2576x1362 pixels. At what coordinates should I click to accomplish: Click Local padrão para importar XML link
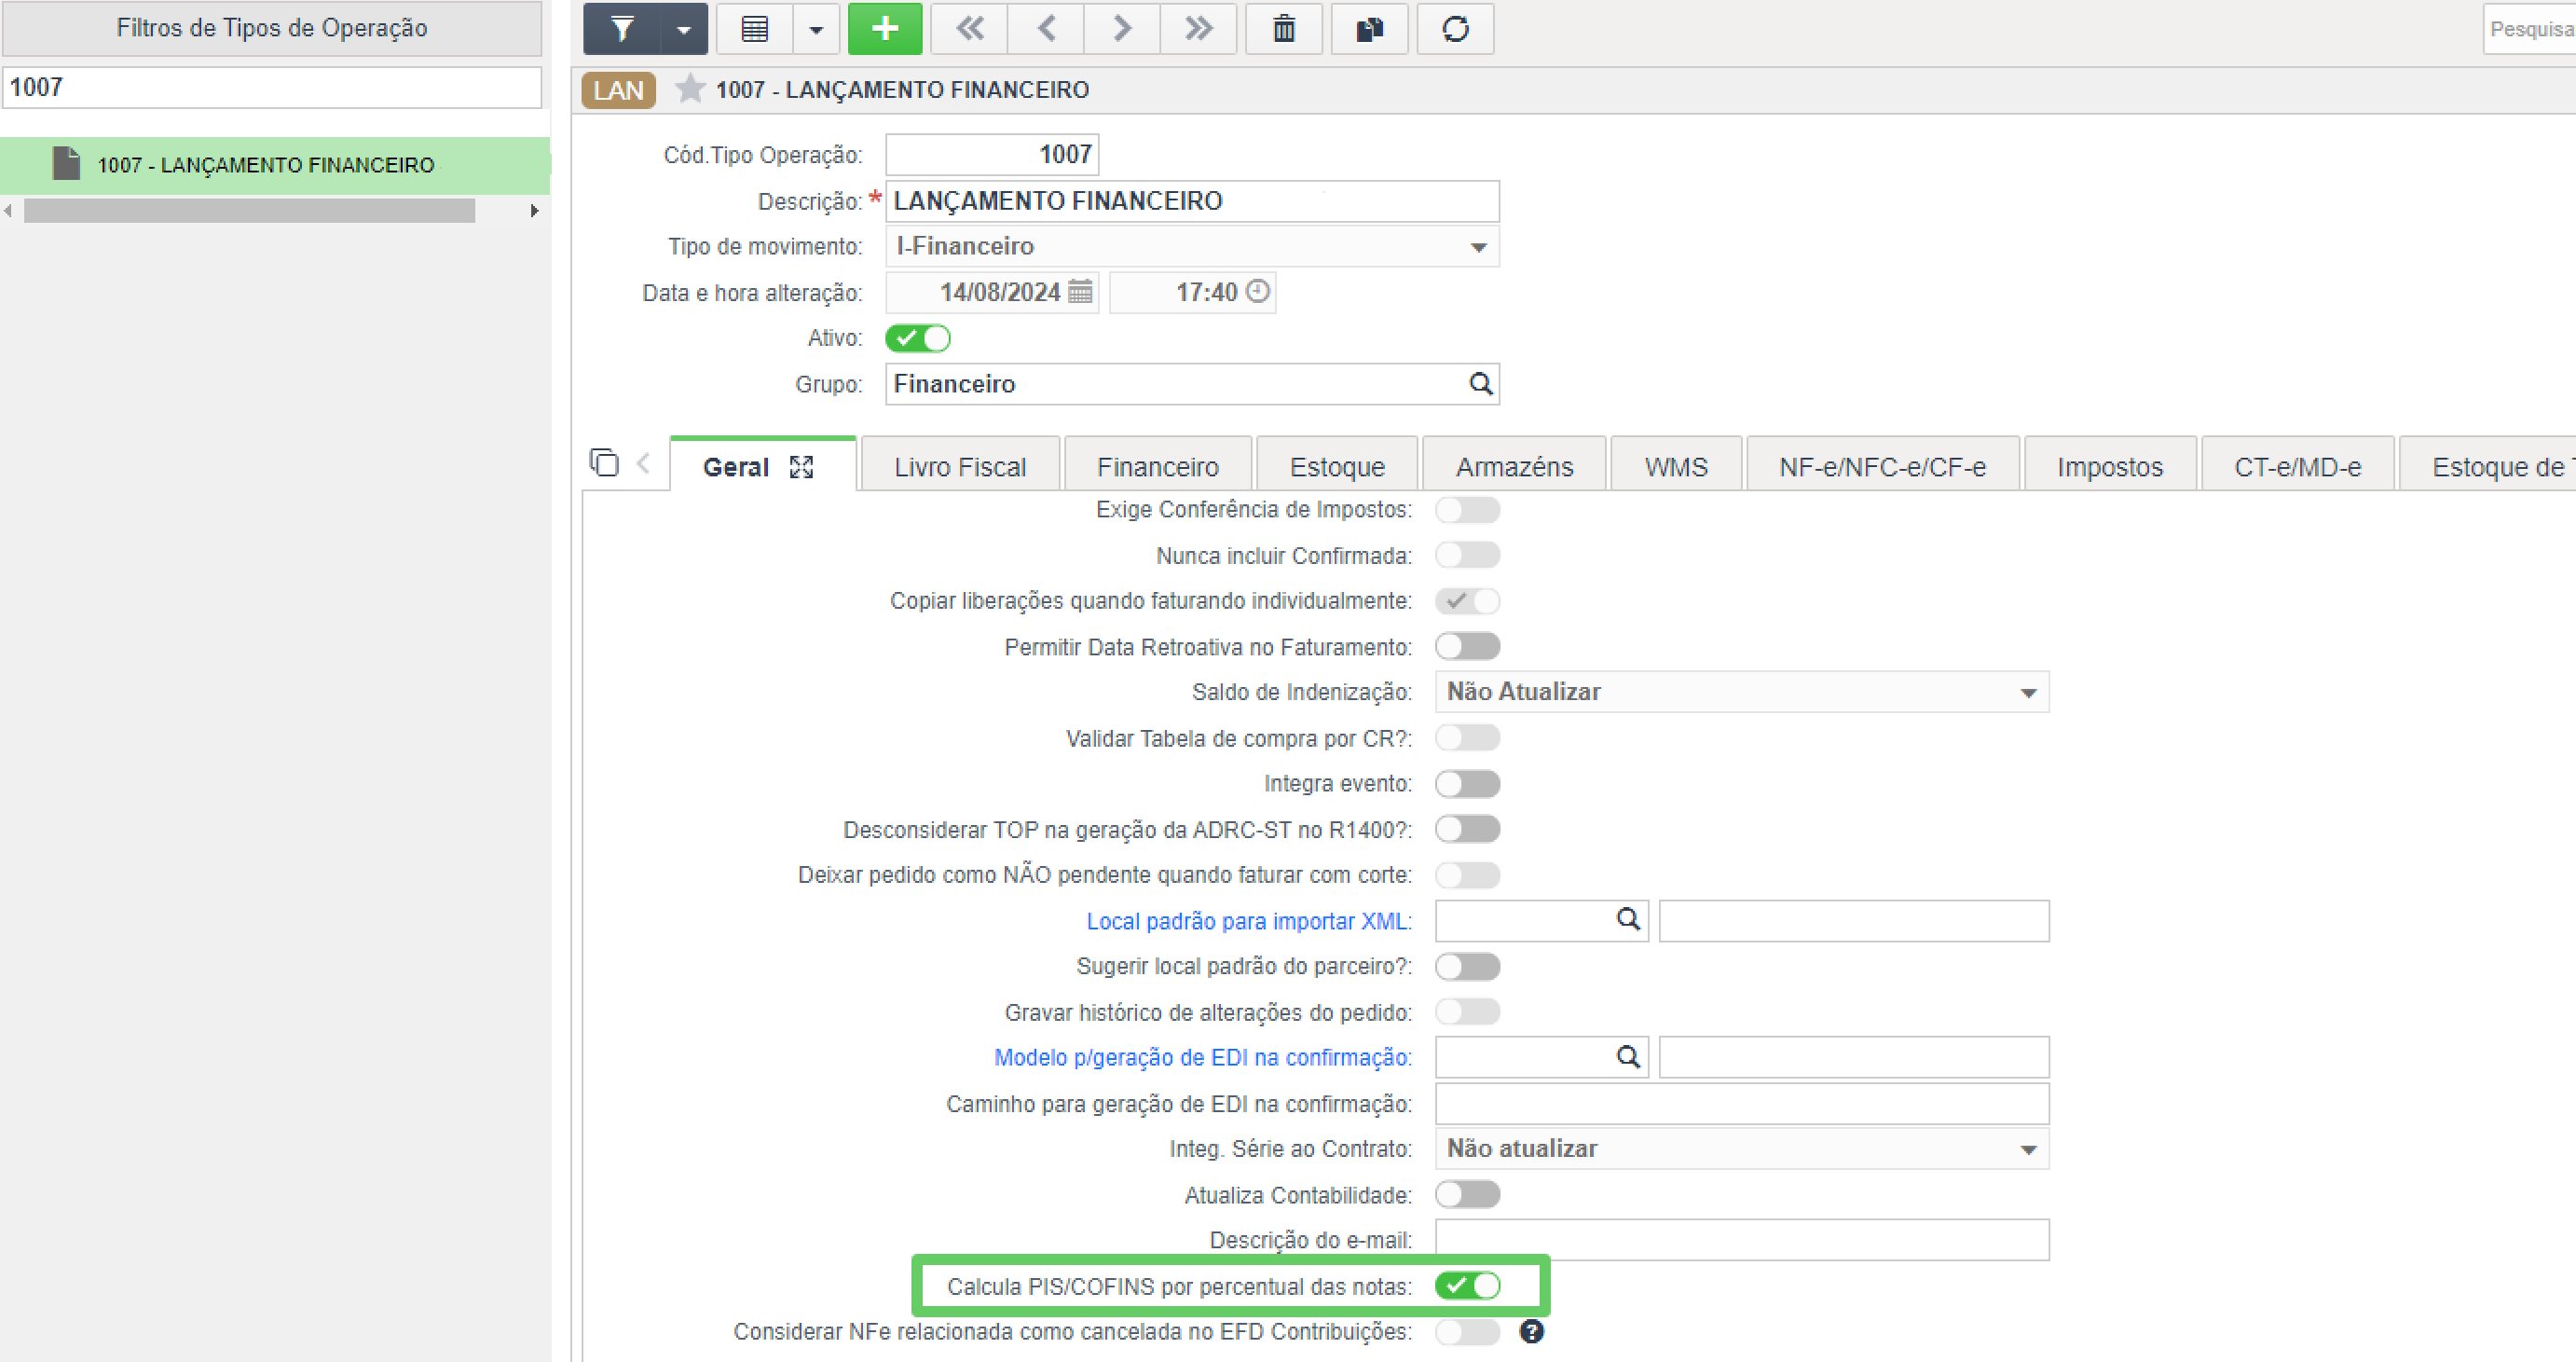(1248, 921)
